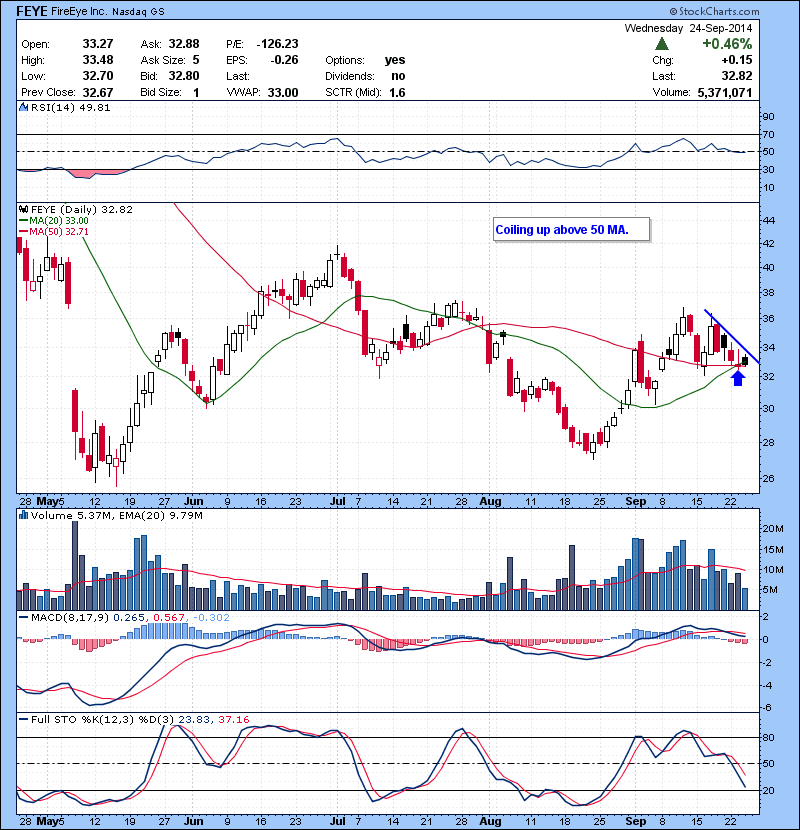Click the Prev Close value 32.67

(x=98, y=93)
